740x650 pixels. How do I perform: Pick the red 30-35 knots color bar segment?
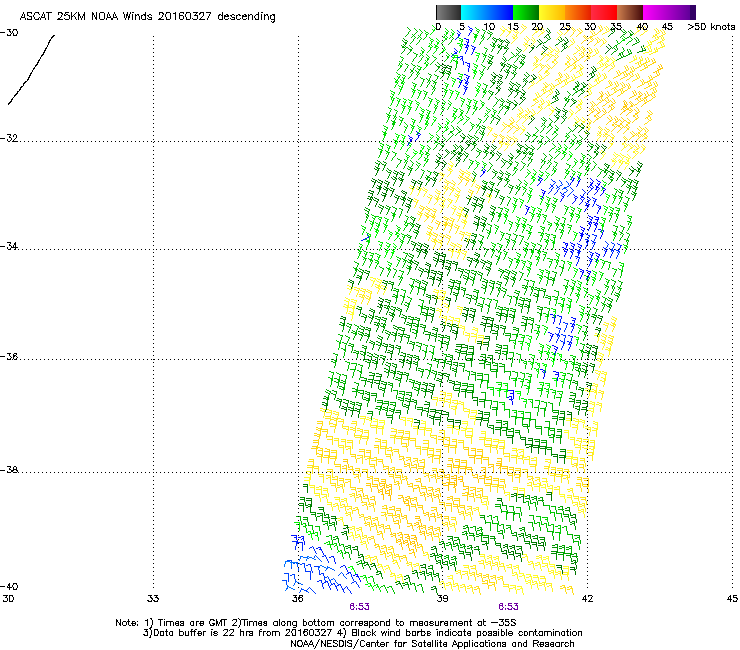pos(604,12)
